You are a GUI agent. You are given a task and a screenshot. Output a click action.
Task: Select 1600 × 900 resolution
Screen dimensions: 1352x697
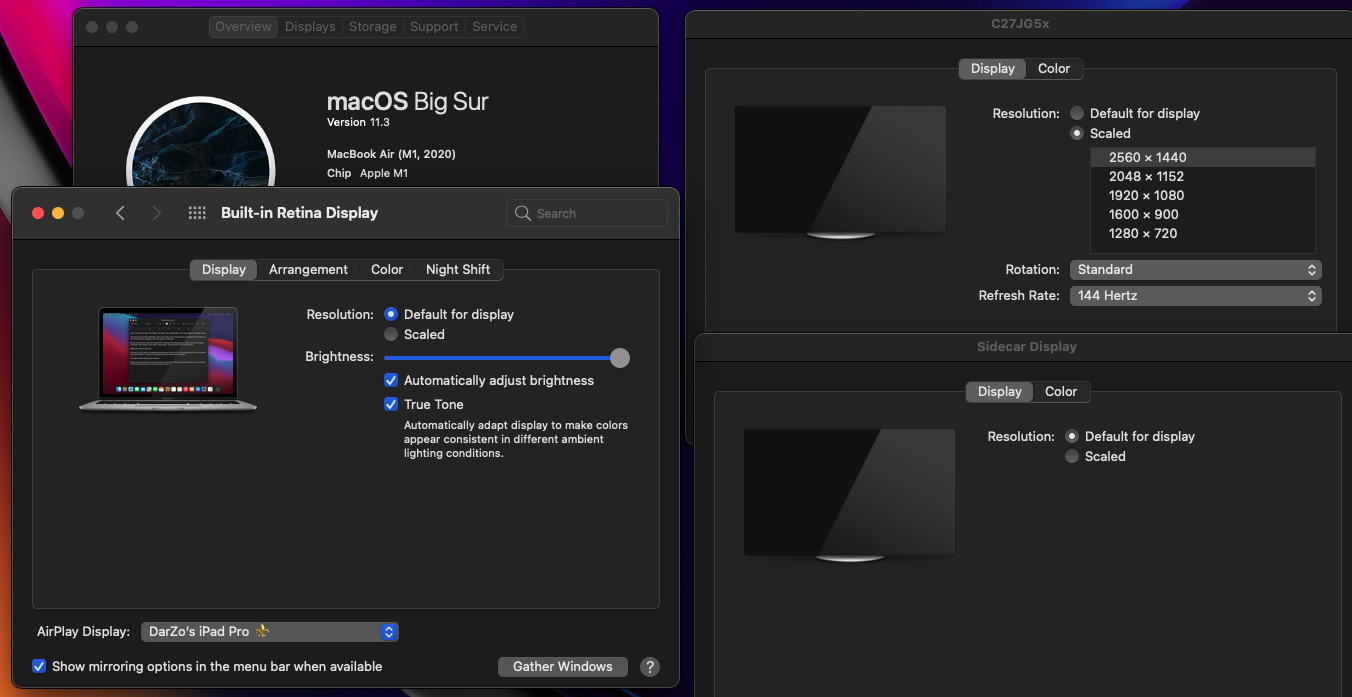pyautogui.click(x=1203, y=214)
